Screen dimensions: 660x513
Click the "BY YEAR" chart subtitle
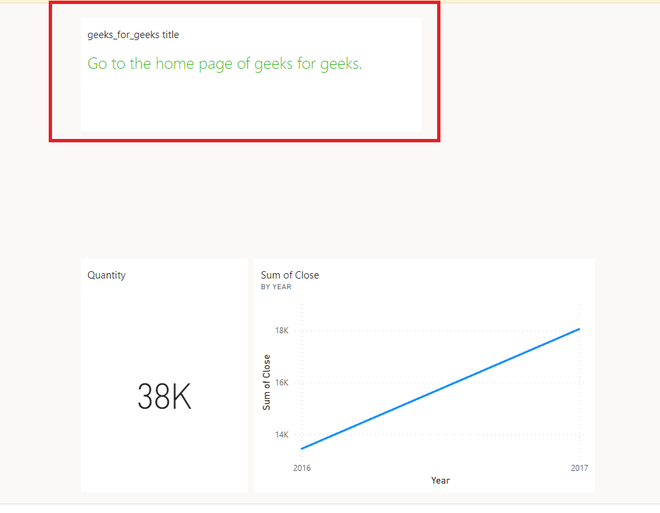pyautogui.click(x=276, y=287)
